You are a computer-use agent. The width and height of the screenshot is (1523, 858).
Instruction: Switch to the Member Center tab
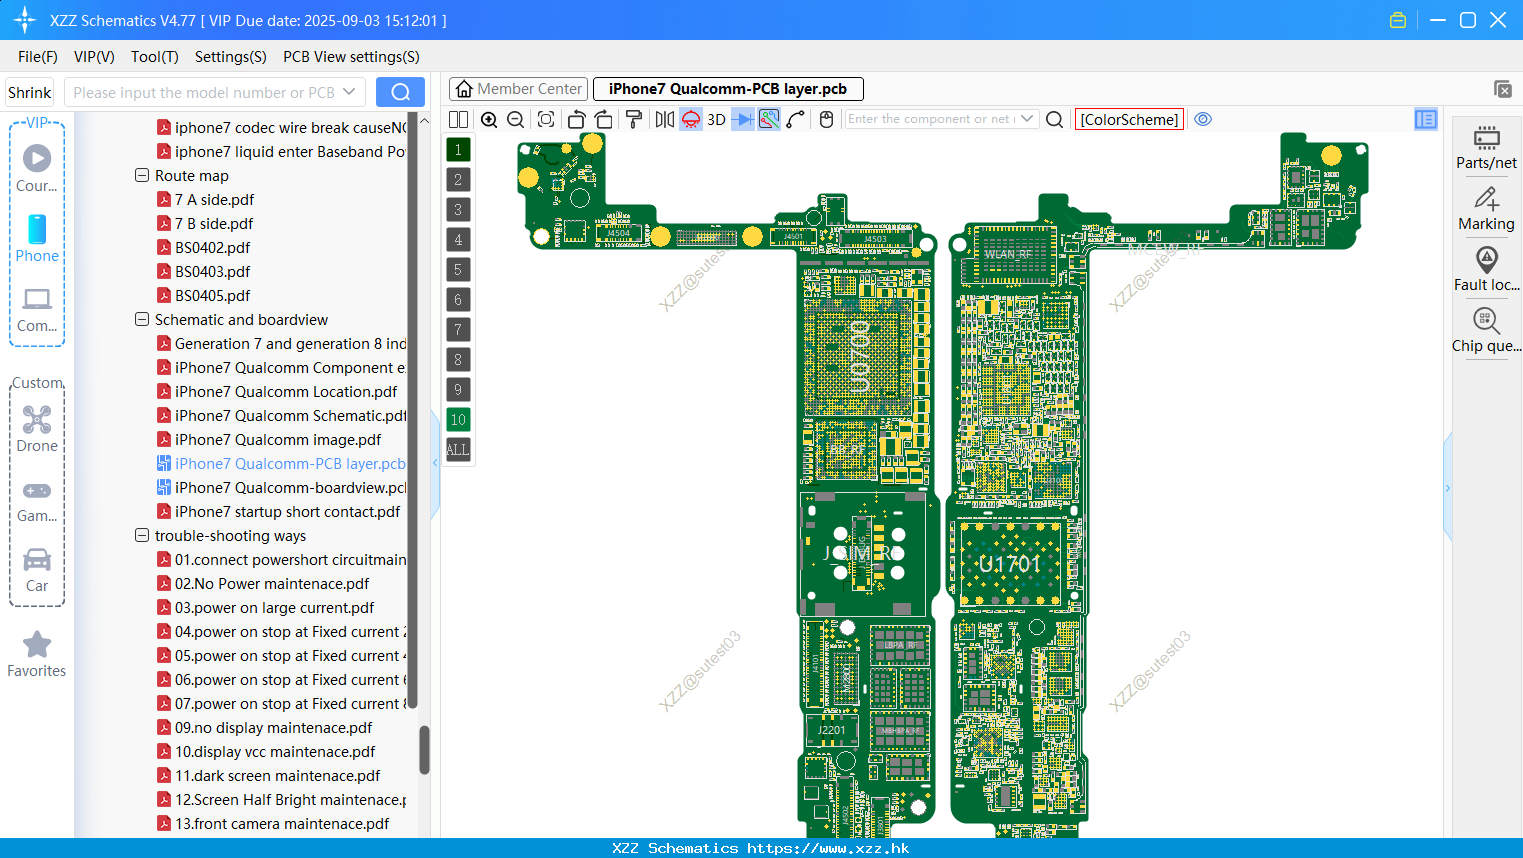(x=519, y=89)
